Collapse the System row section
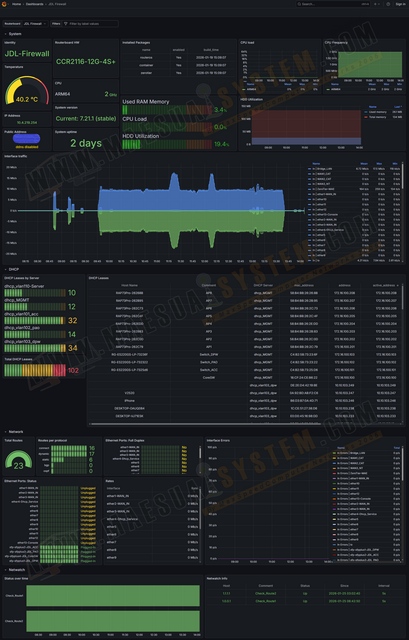This screenshot has height=640, width=409. [x=13, y=34]
